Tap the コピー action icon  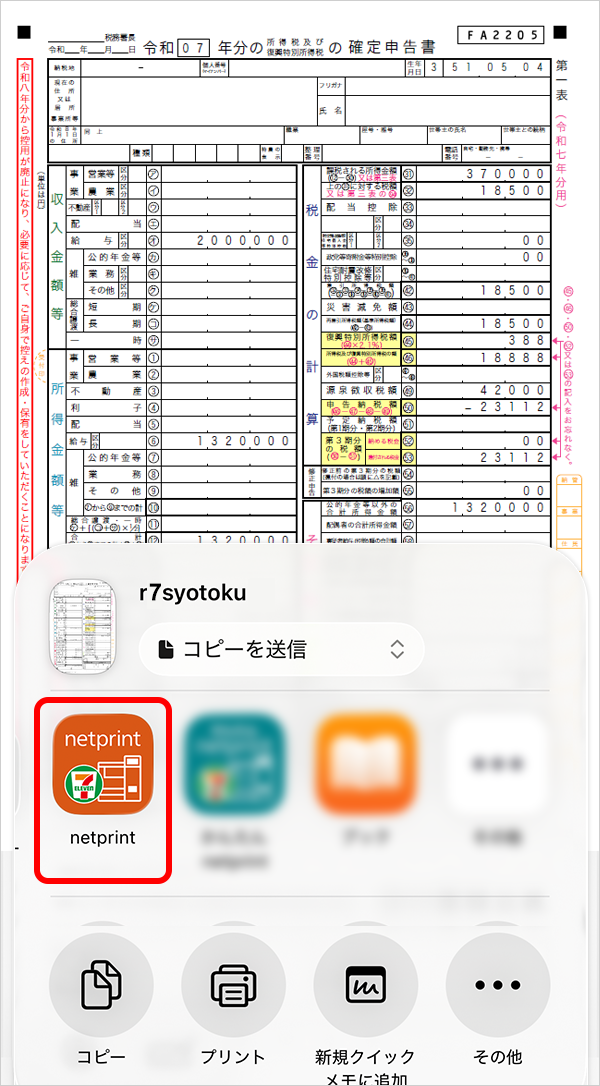(x=101, y=984)
